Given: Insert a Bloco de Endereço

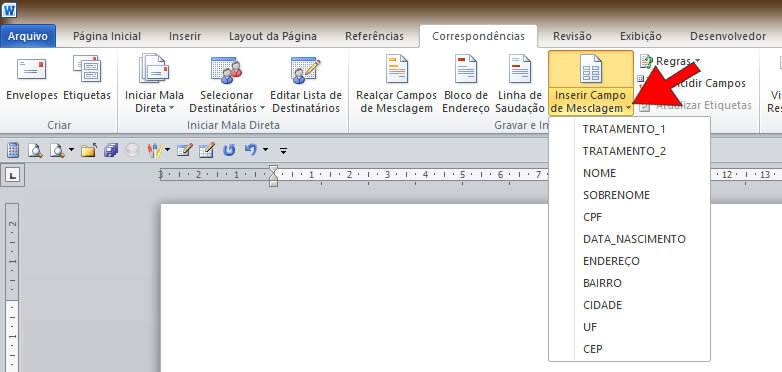Looking at the screenshot, I should pos(466,84).
